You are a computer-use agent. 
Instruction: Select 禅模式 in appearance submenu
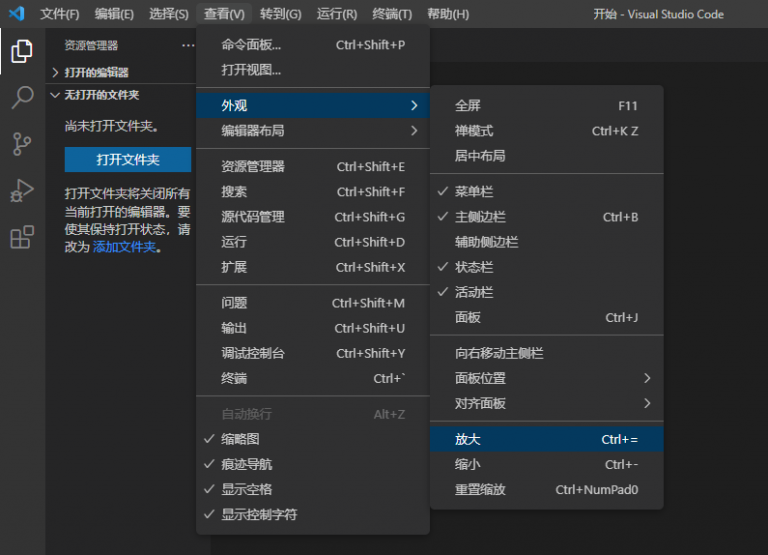[x=547, y=131]
